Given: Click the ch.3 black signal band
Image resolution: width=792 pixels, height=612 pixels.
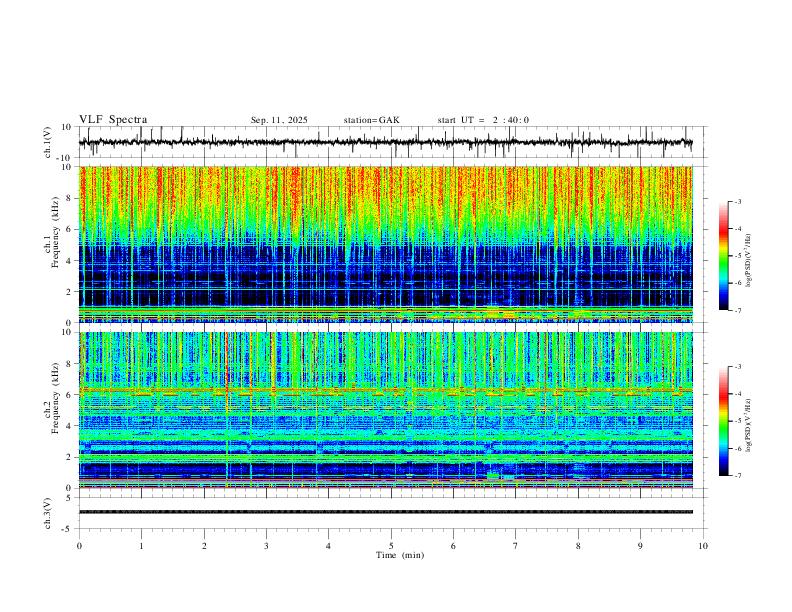Looking at the screenshot, I should [x=386, y=512].
